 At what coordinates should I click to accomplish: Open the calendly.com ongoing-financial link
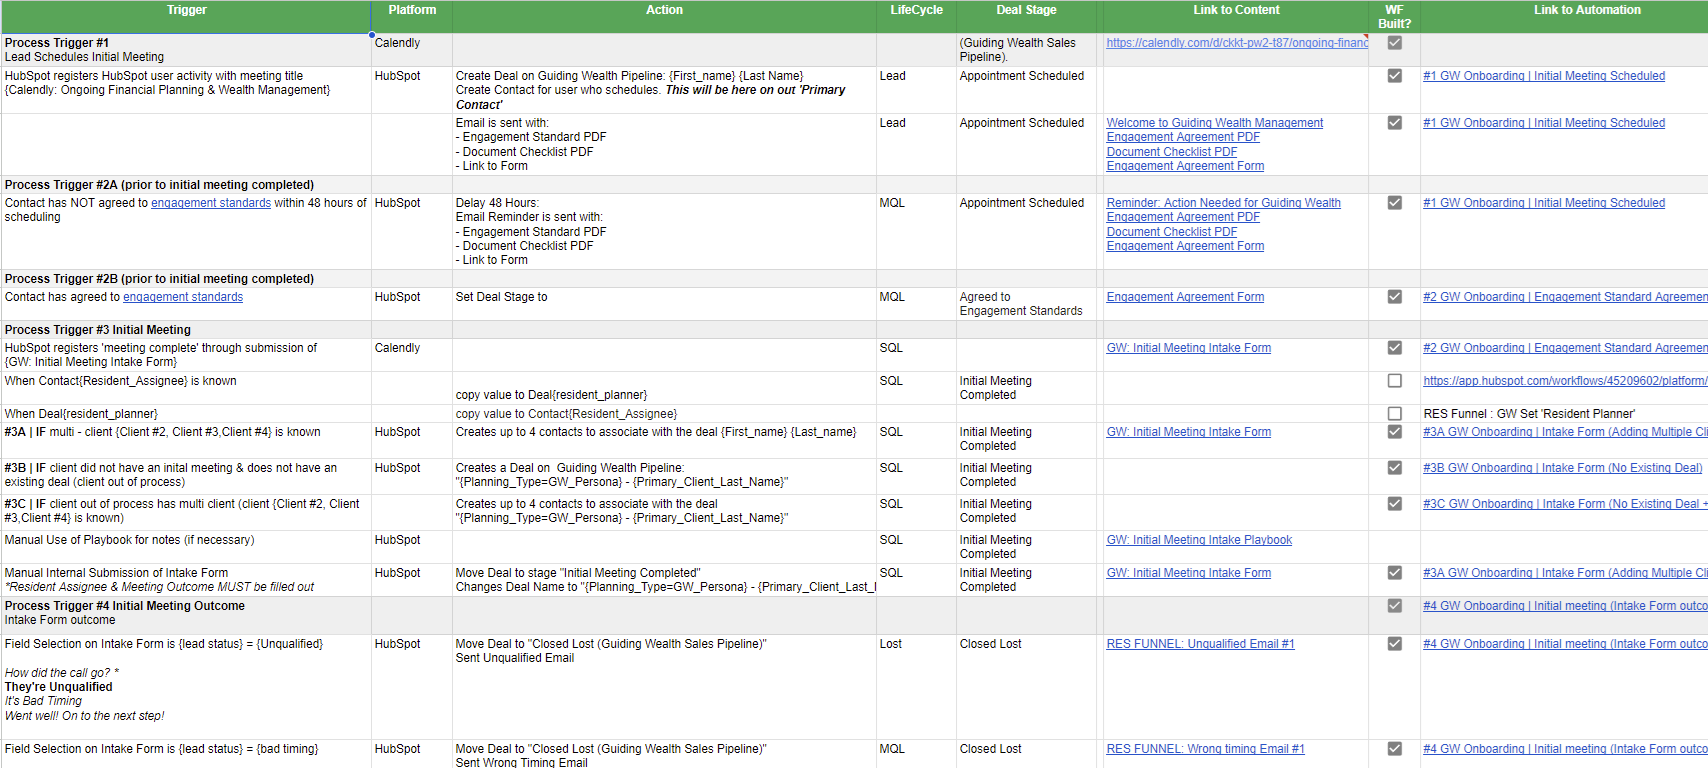click(1237, 43)
